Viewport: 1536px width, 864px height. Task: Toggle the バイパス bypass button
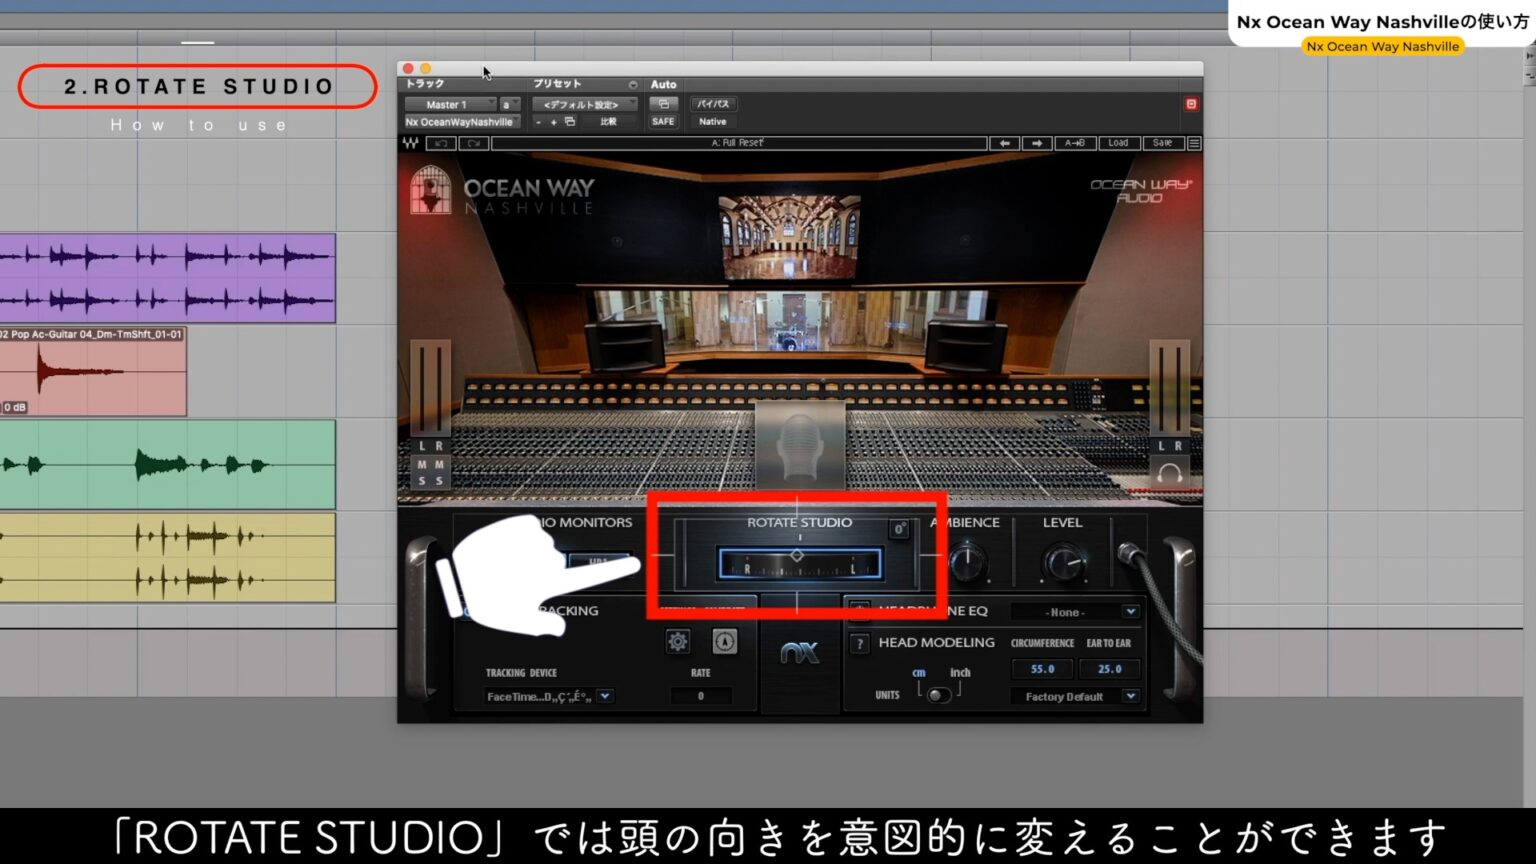713,104
